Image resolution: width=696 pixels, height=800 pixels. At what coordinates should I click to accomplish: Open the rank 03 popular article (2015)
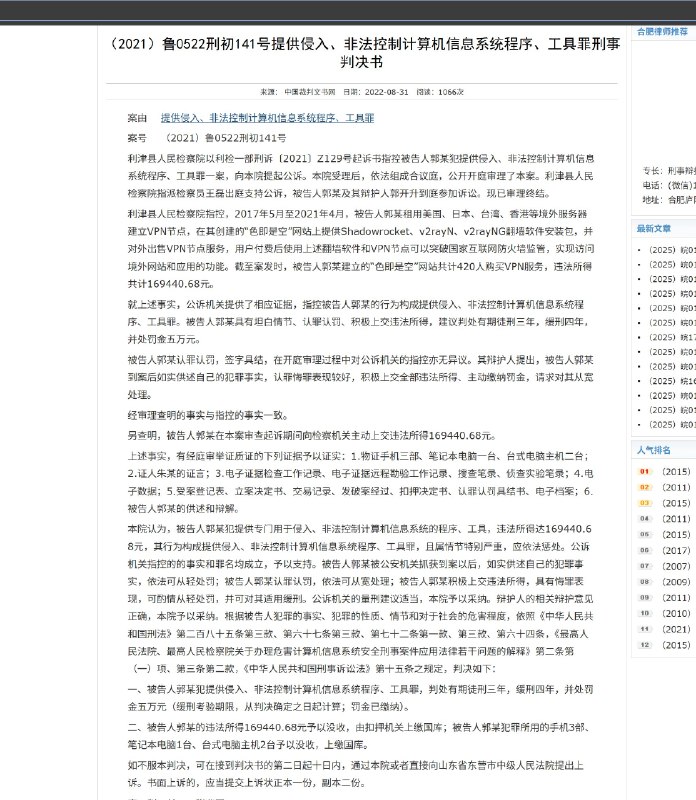tap(676, 504)
